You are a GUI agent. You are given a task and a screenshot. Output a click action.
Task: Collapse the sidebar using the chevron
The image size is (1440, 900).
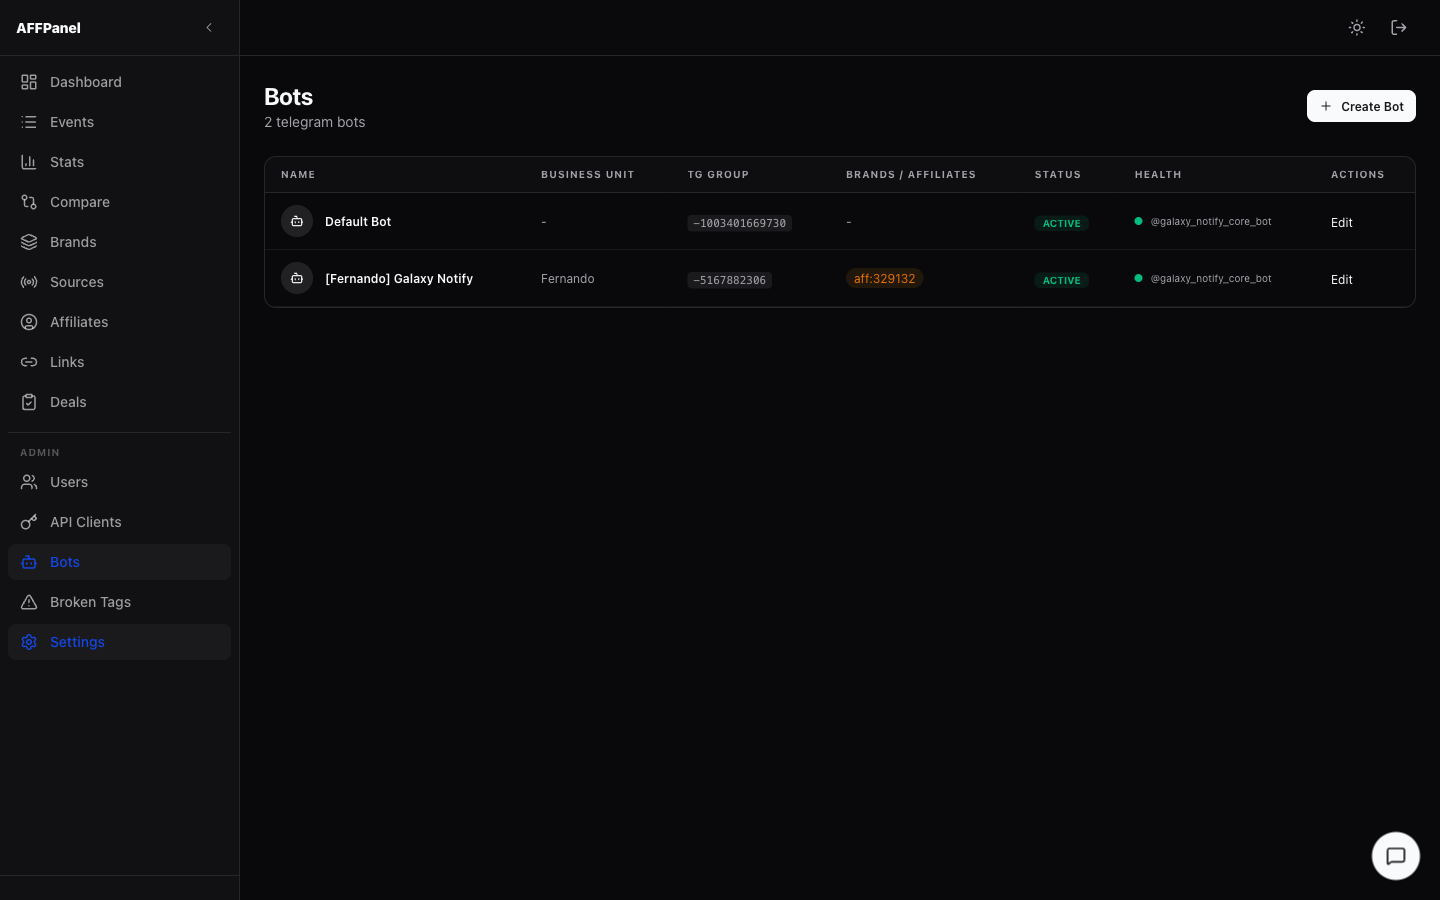point(209,27)
